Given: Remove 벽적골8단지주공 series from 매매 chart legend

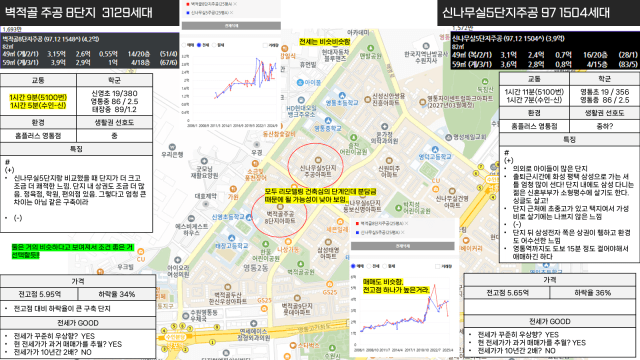Looking at the screenshot, I should coord(407,224).
